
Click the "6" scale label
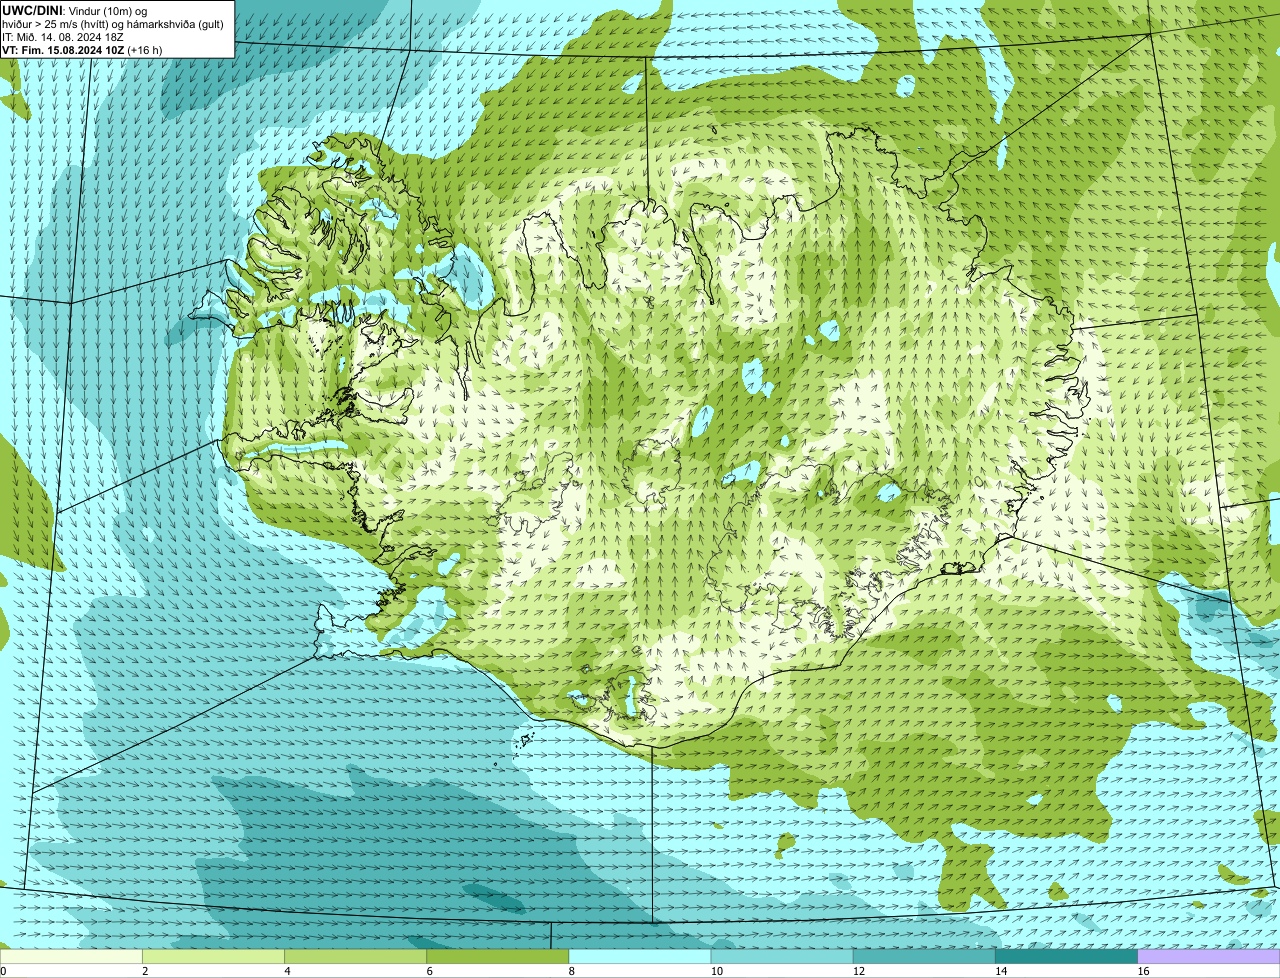click(429, 971)
